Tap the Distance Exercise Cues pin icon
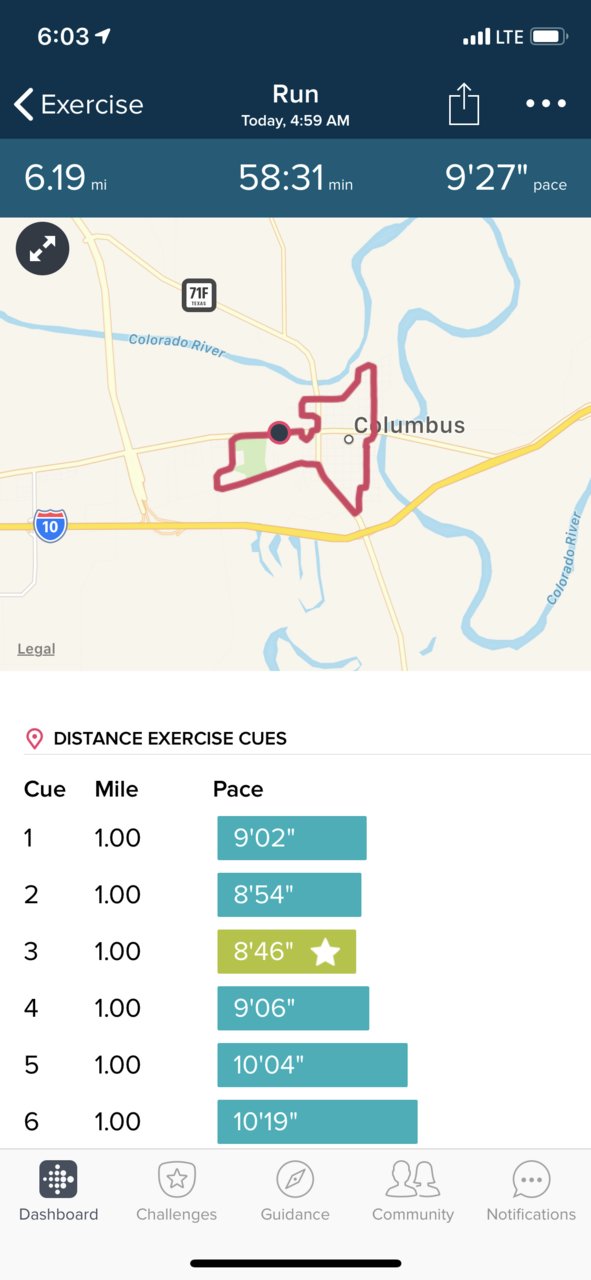Viewport: 591px width, 1280px height. (x=34, y=739)
